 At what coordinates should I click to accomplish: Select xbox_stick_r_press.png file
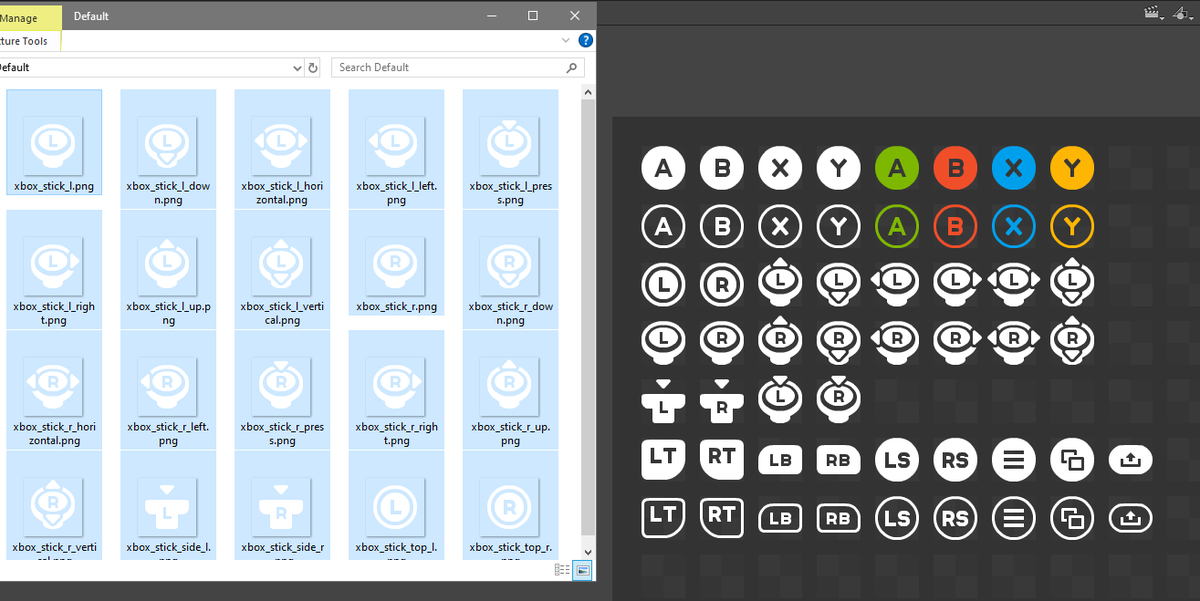pos(282,389)
